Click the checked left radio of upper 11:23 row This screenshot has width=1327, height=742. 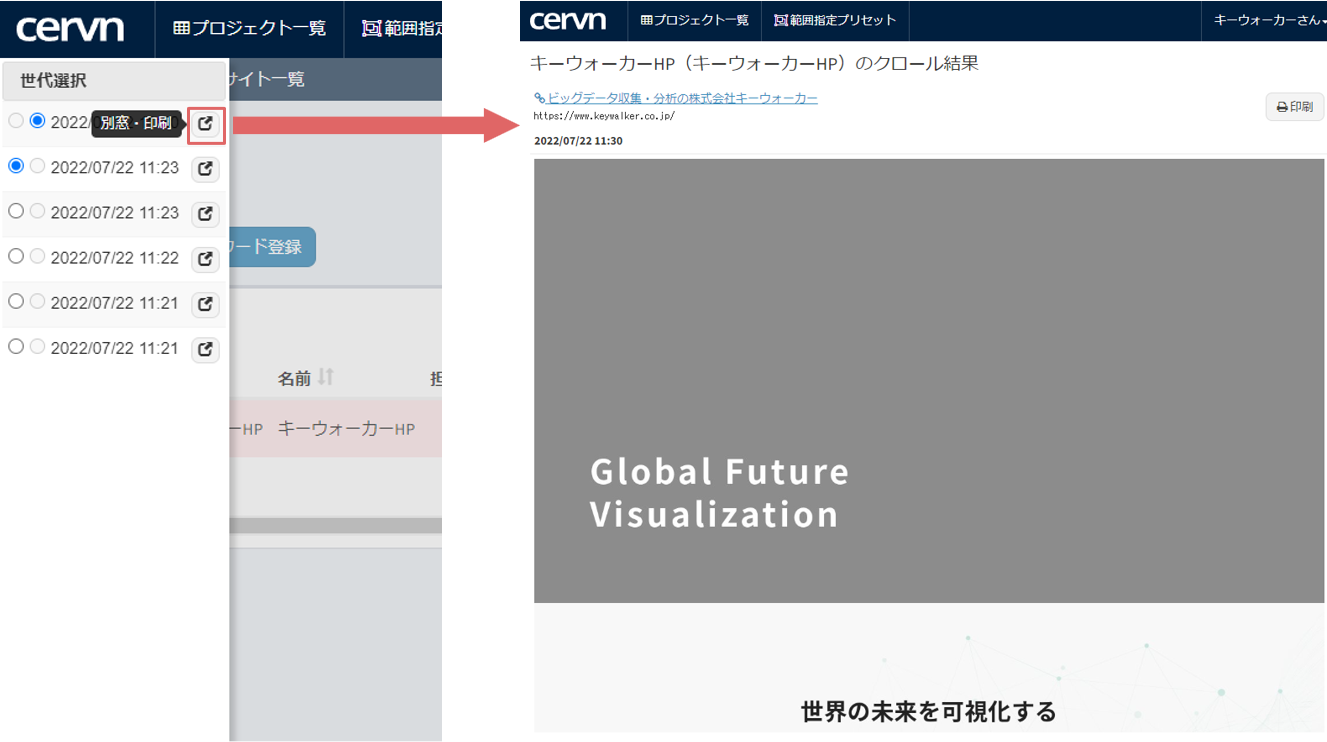16,166
